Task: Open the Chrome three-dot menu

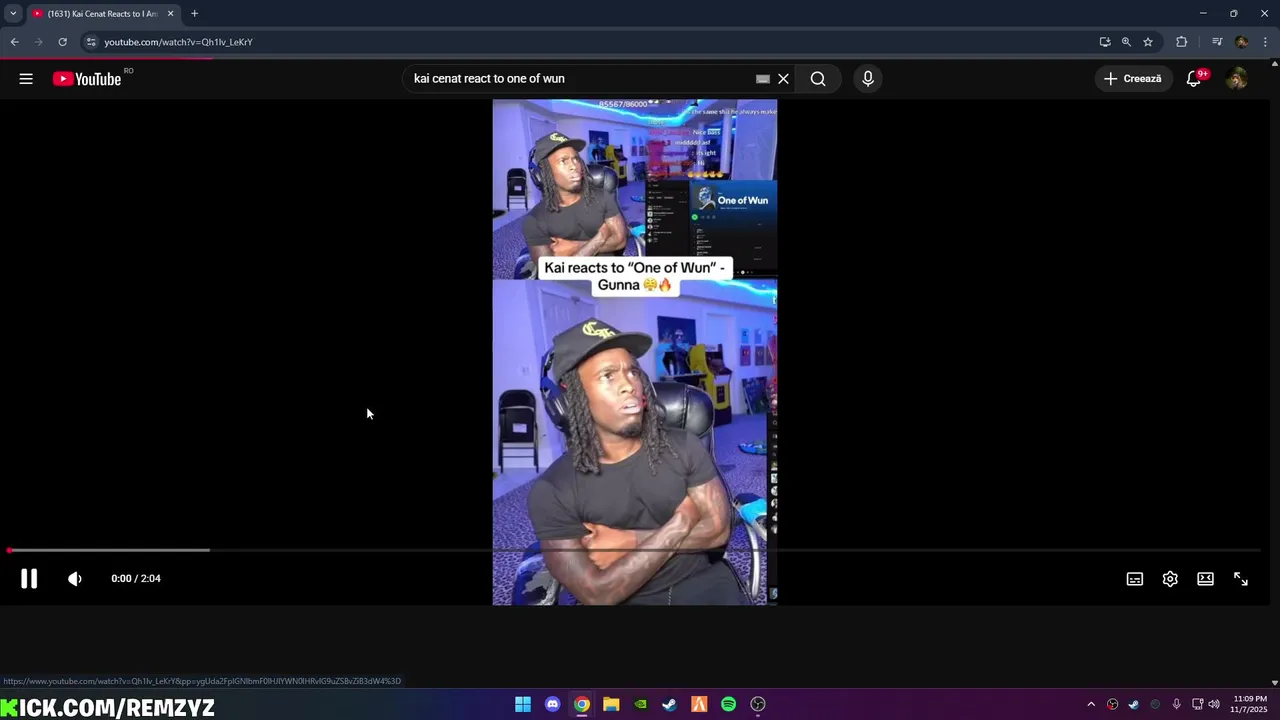Action: pyautogui.click(x=1265, y=42)
